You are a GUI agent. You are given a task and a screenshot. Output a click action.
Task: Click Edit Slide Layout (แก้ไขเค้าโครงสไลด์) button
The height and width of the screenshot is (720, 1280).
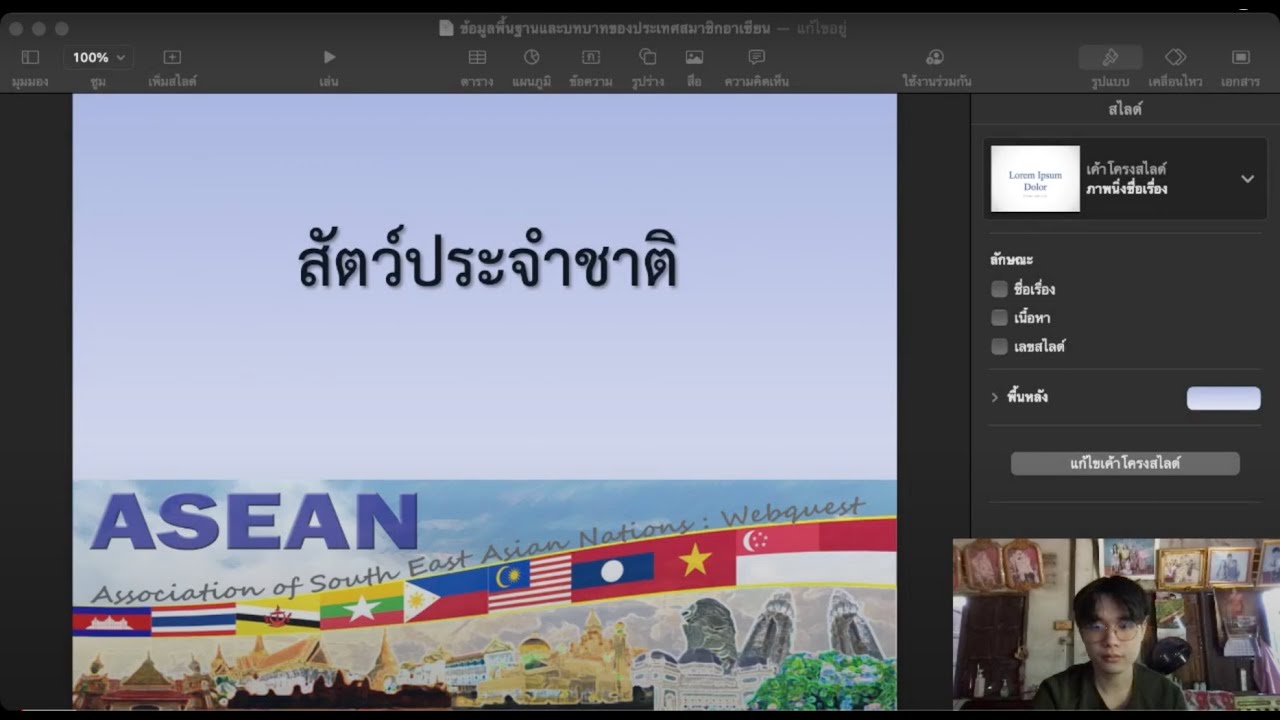[1125, 464]
